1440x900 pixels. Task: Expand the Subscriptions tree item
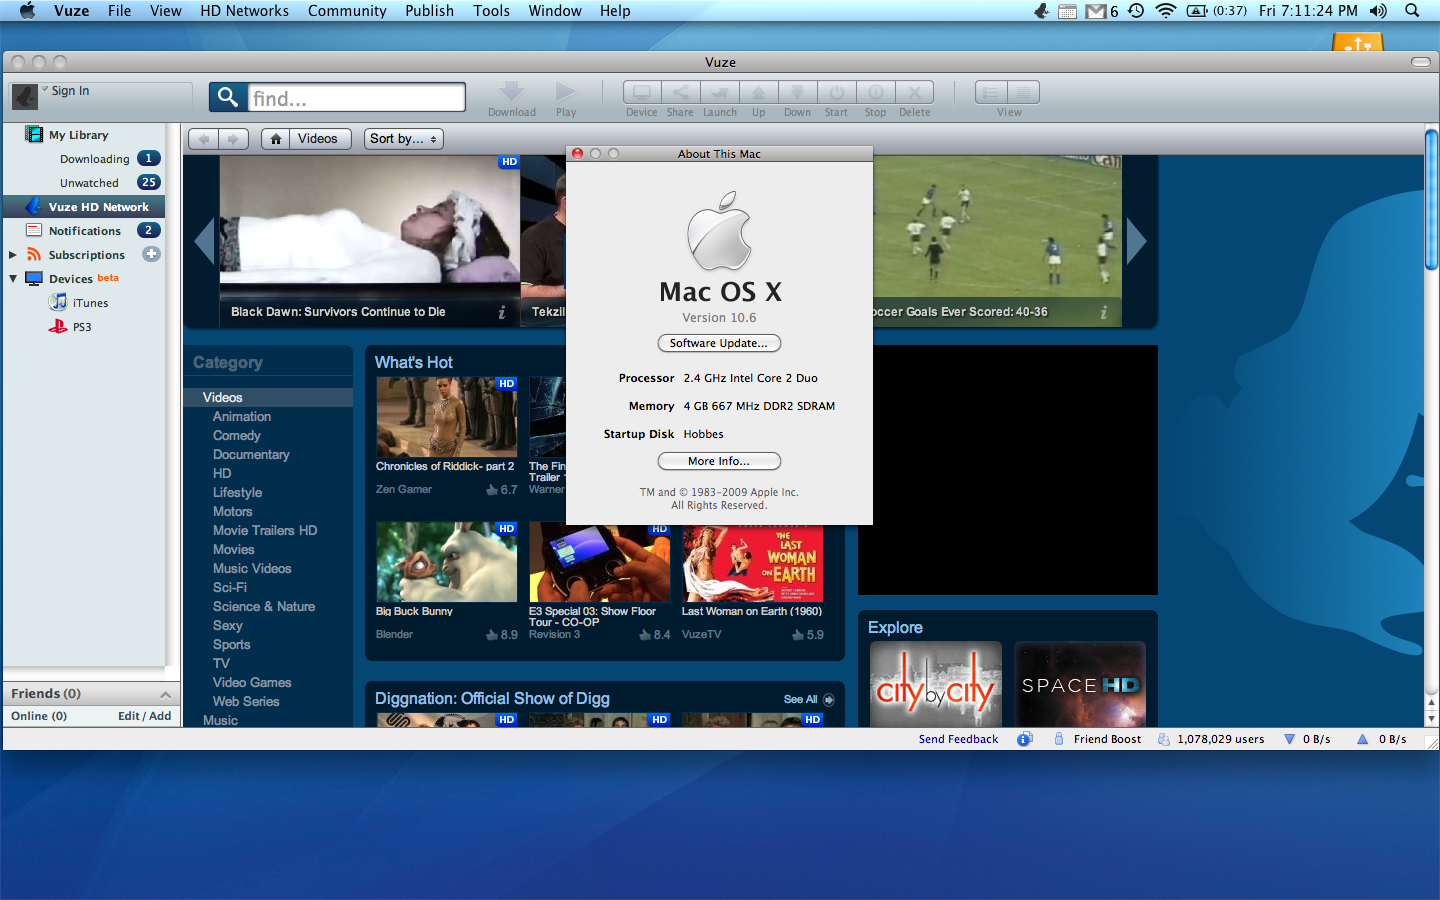13,255
